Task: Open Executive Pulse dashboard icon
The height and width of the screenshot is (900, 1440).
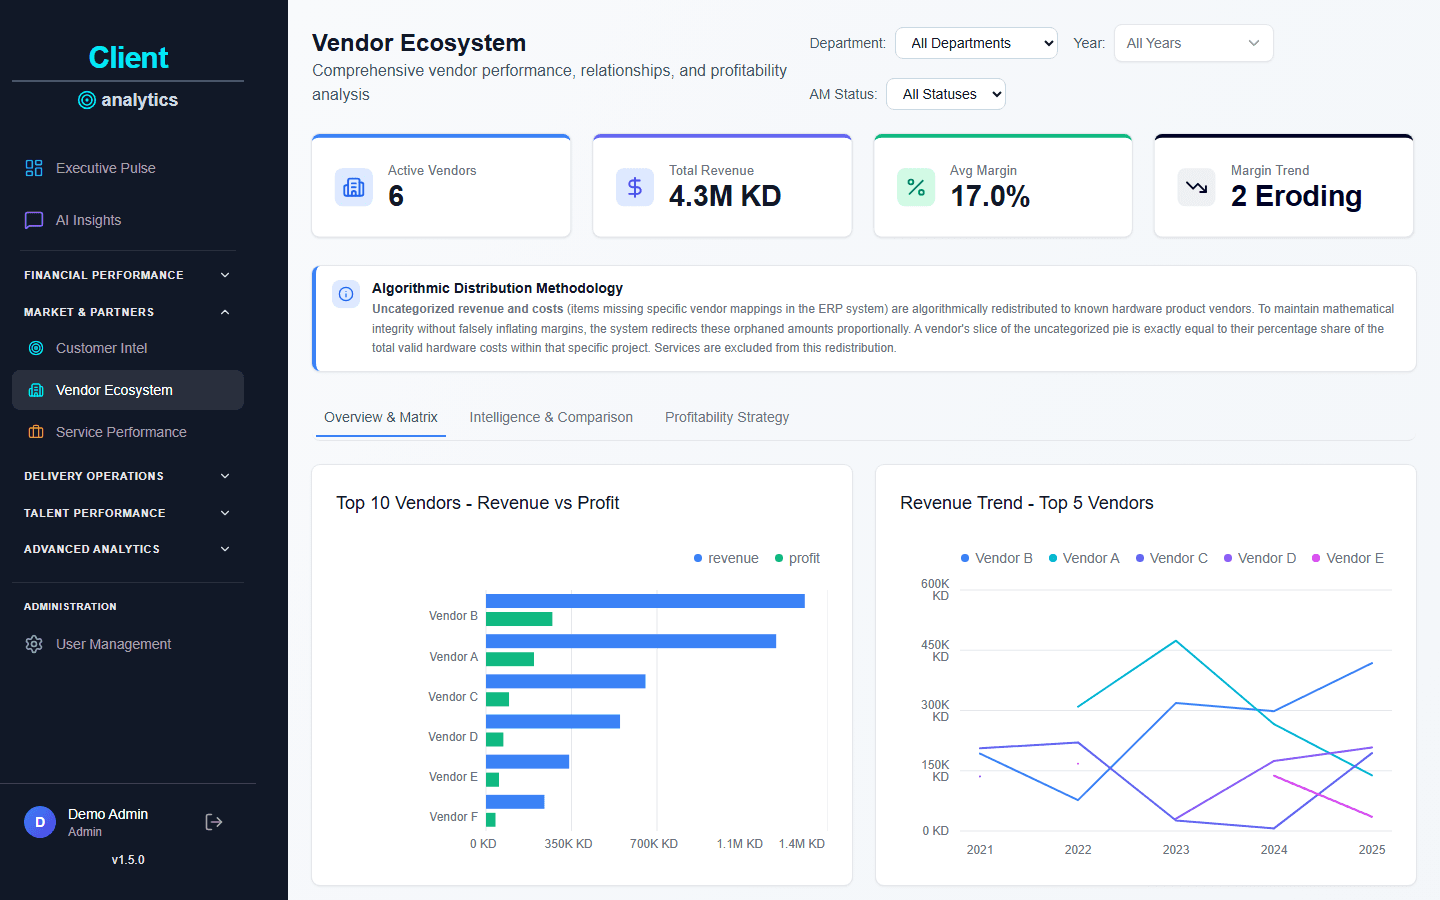Action: click(x=34, y=168)
